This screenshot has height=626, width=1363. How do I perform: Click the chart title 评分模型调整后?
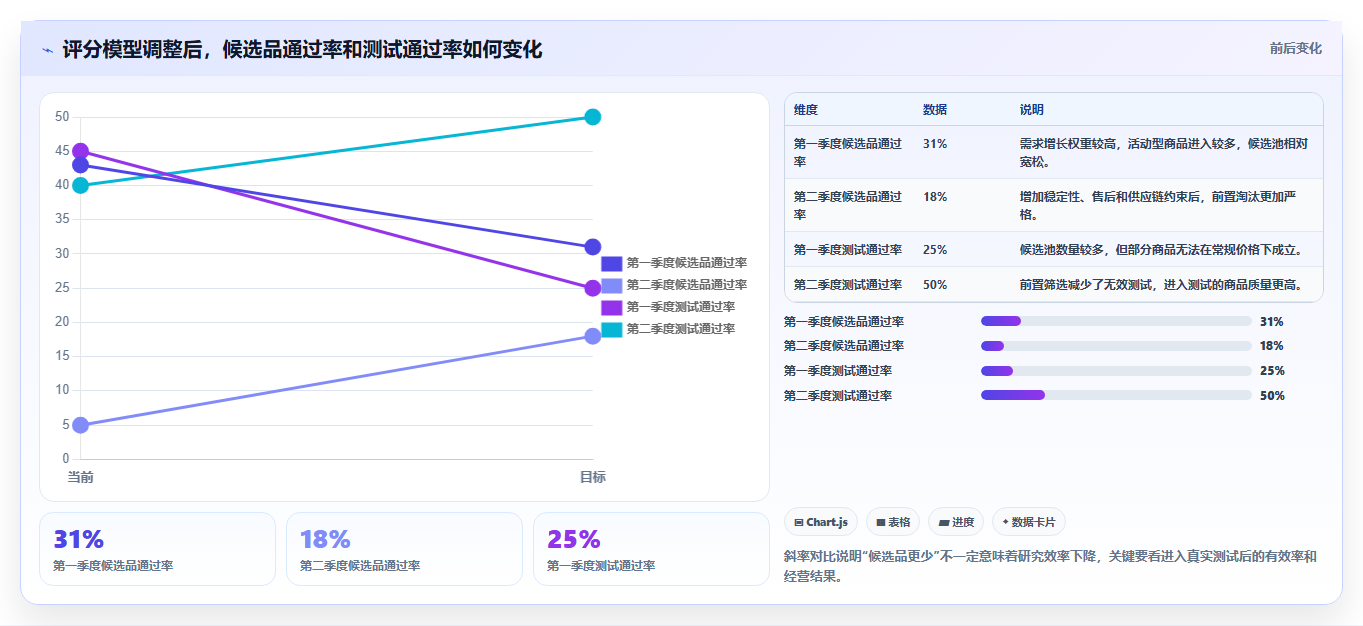point(302,49)
